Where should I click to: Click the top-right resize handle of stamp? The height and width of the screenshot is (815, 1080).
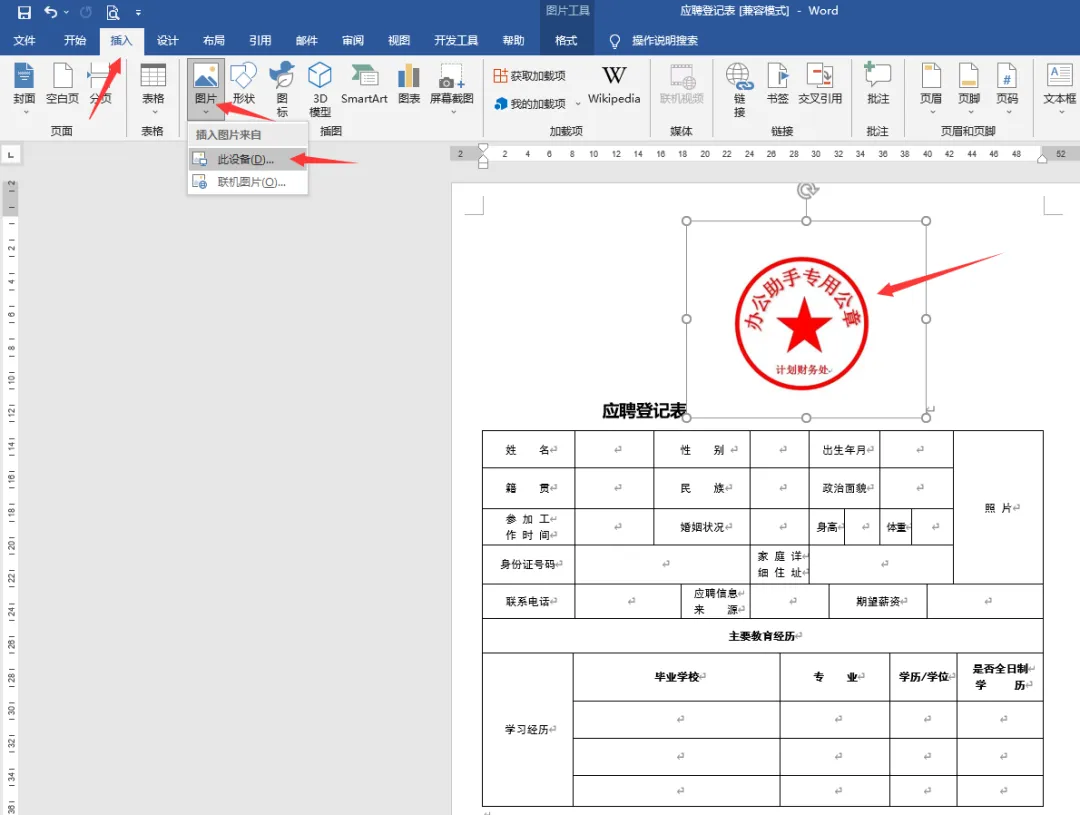point(926,221)
